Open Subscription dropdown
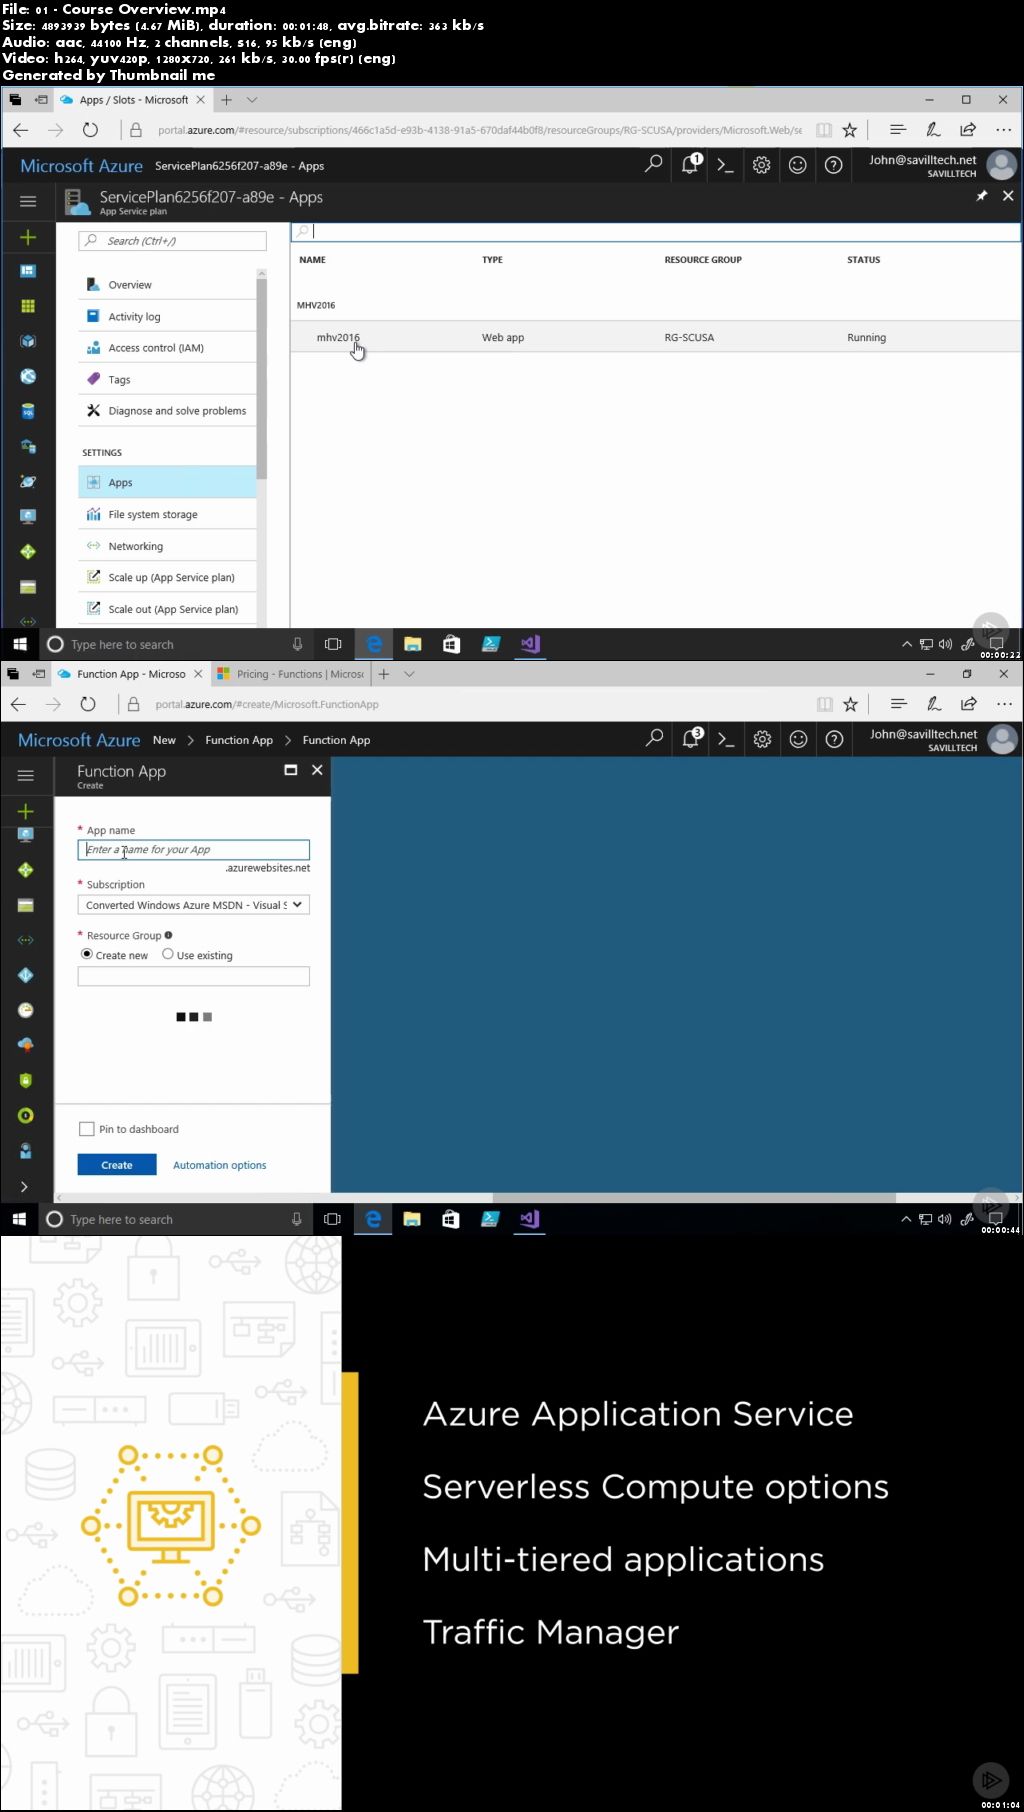 click(194, 905)
